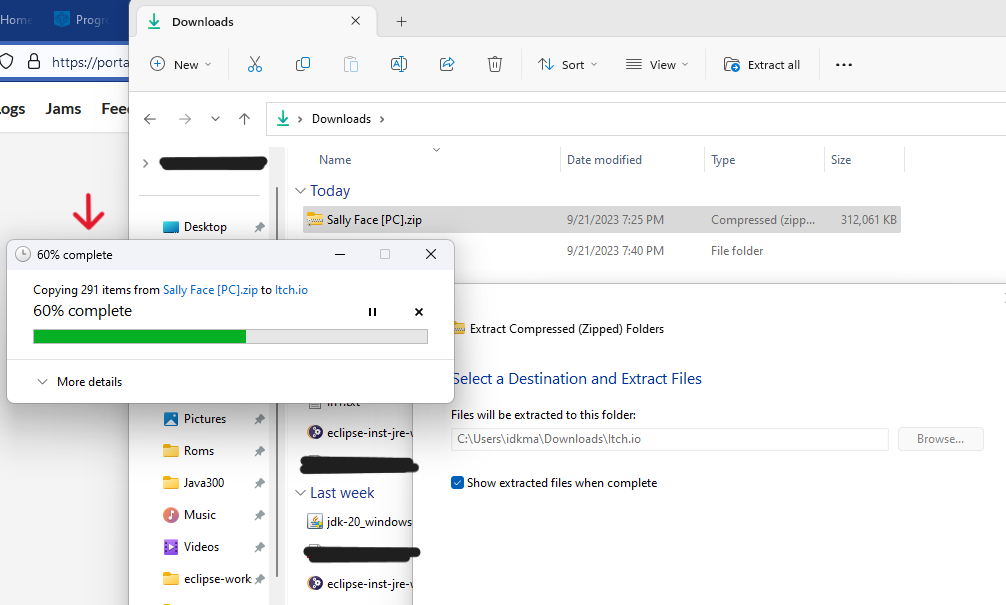Unpin the Desktop pin icon
The height and width of the screenshot is (605, 1006).
259,227
